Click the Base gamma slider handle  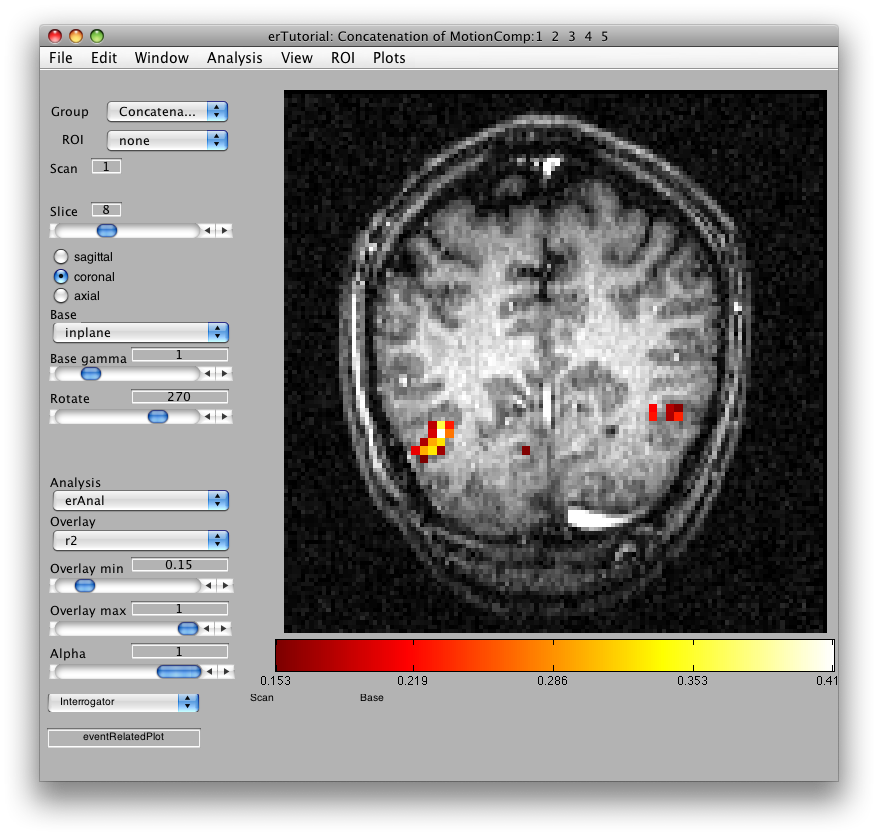91,373
